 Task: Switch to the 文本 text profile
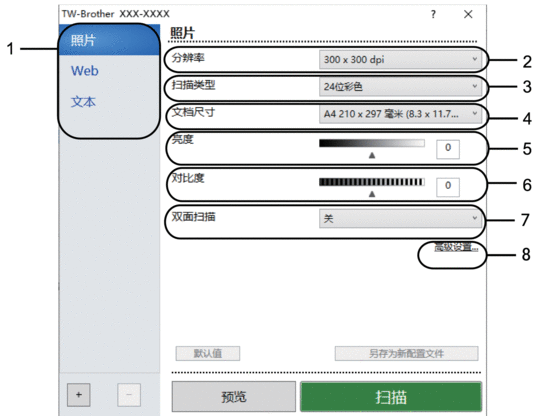point(83,101)
